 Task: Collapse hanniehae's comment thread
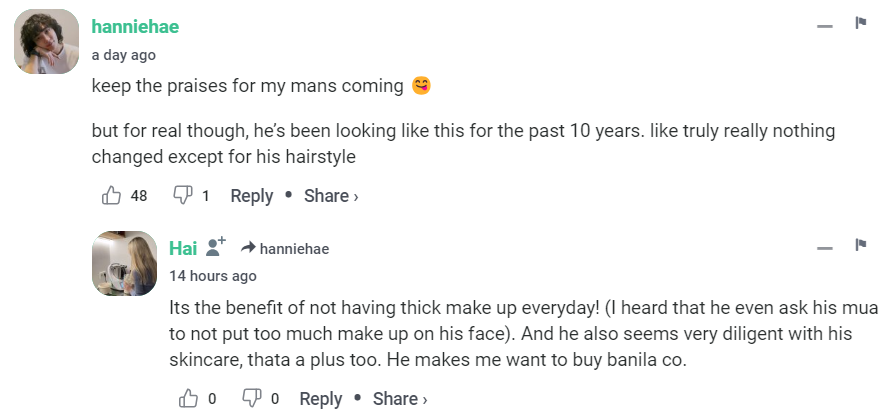[825, 25]
